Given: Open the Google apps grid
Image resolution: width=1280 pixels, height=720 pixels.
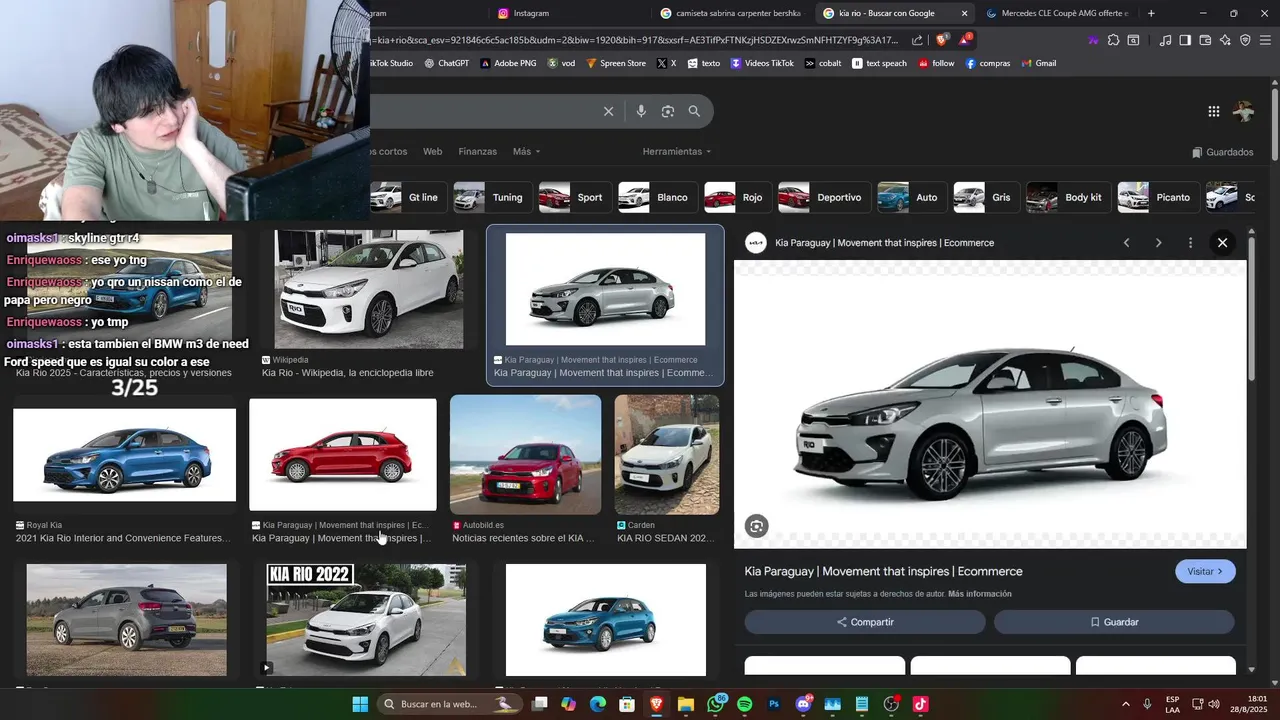Looking at the screenshot, I should pos(1214,111).
